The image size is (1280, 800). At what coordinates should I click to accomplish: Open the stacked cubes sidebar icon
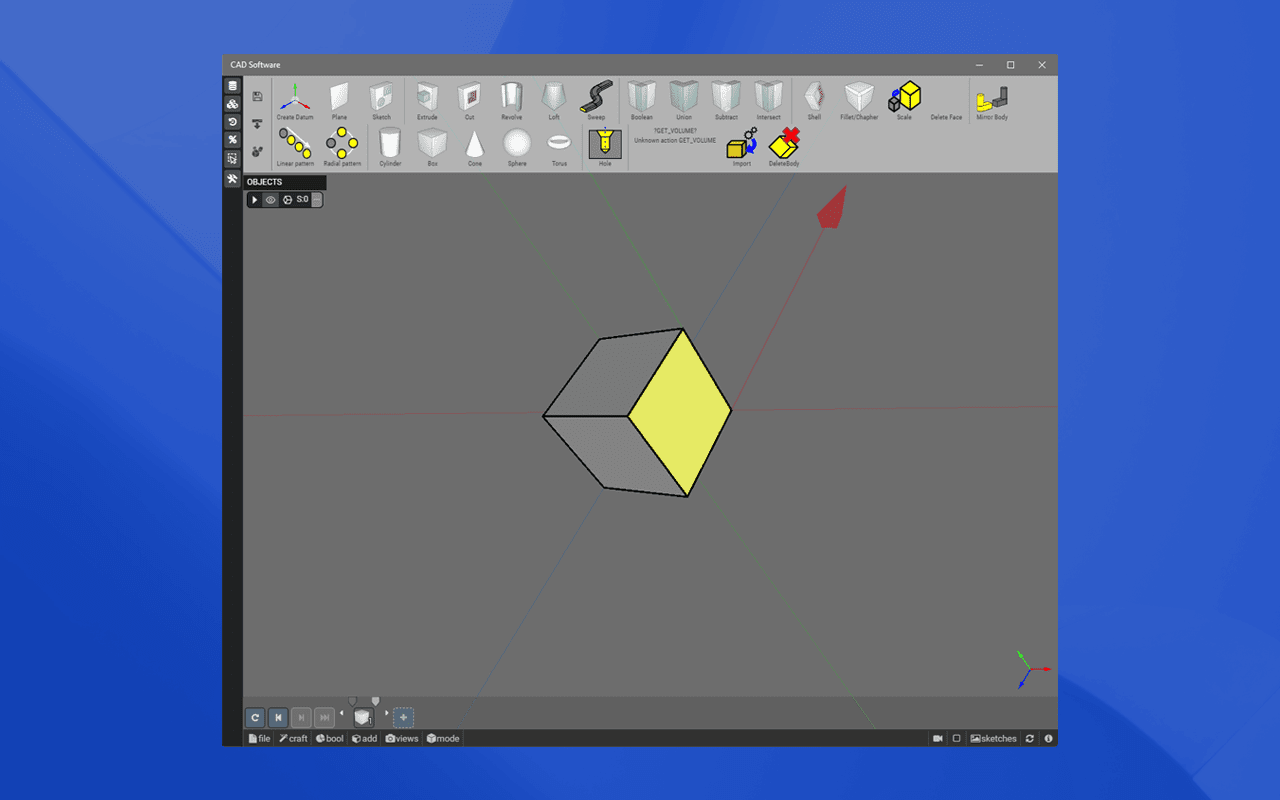click(232, 104)
